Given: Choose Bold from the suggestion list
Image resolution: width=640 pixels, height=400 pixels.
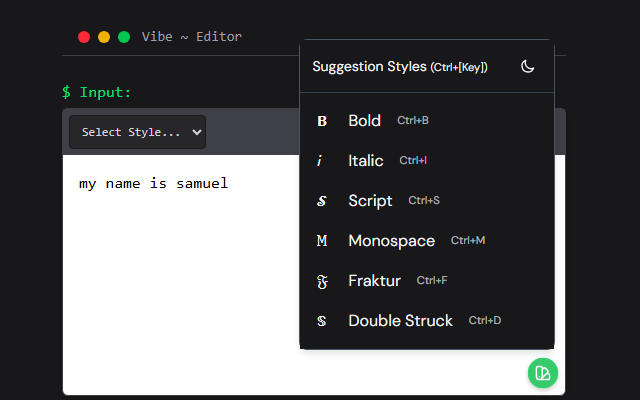Looking at the screenshot, I should [365, 121].
